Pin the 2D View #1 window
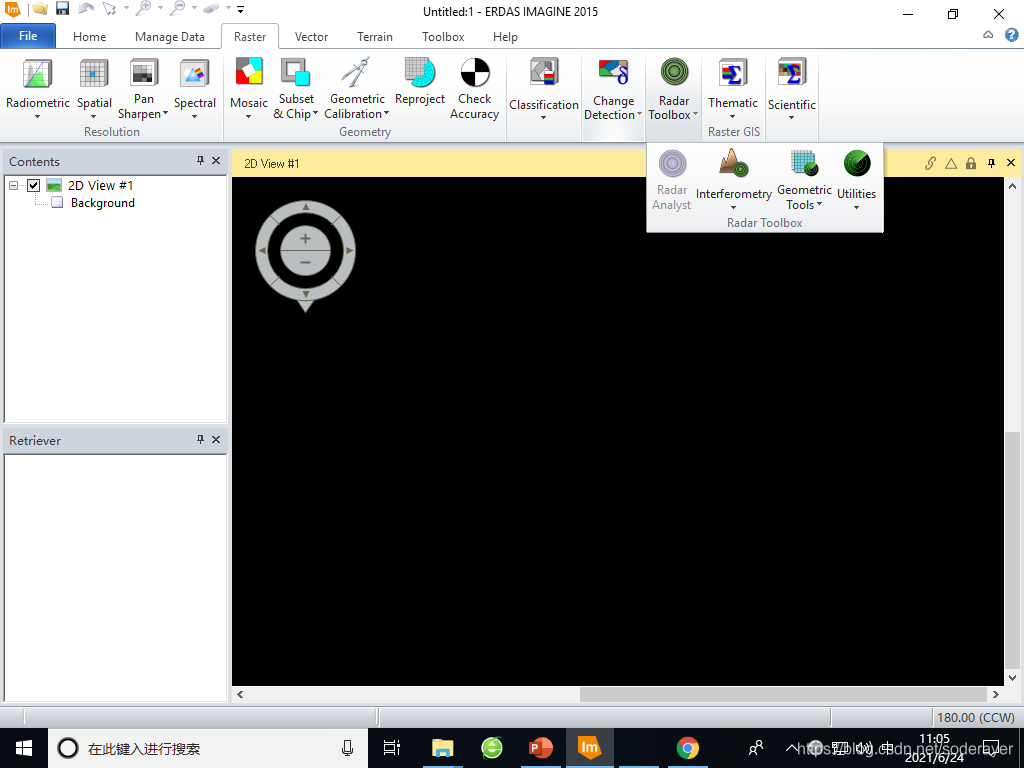 pyautogui.click(x=991, y=163)
